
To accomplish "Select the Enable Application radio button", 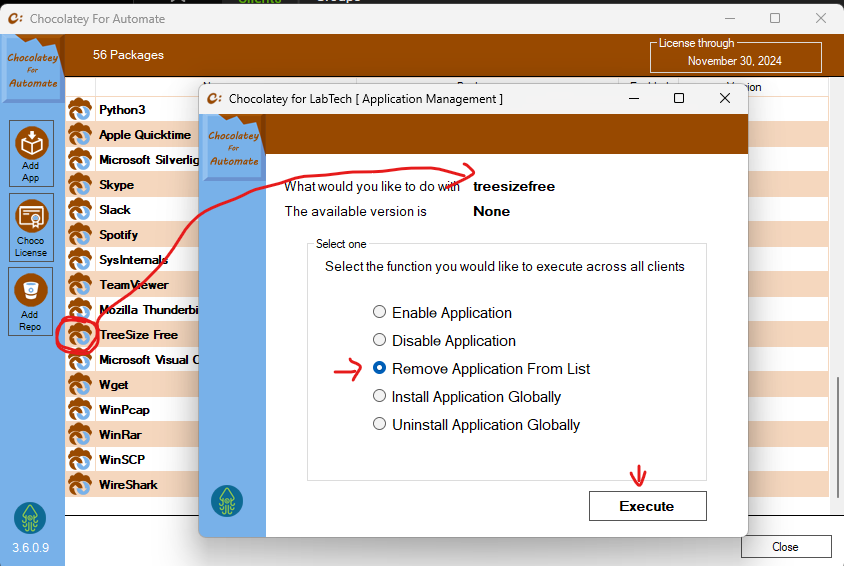I will pos(379,312).
